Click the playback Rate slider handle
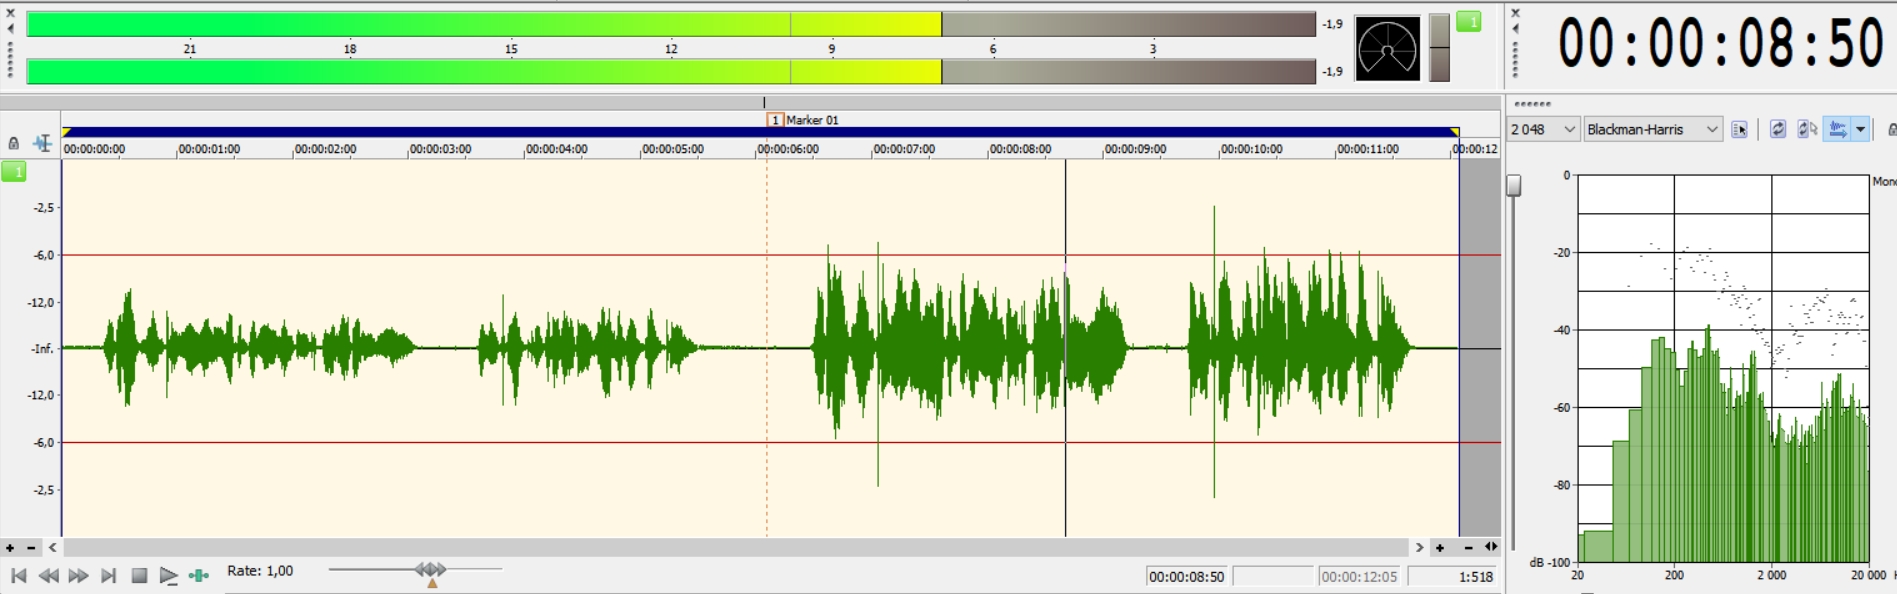 click(x=431, y=570)
